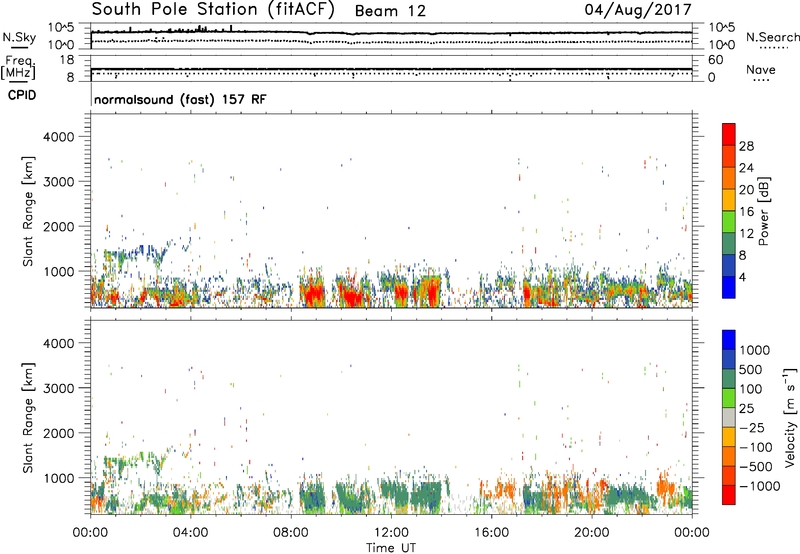Click the '16:00' time axis tick label
Screen dimensions: 800x554
click(x=491, y=533)
